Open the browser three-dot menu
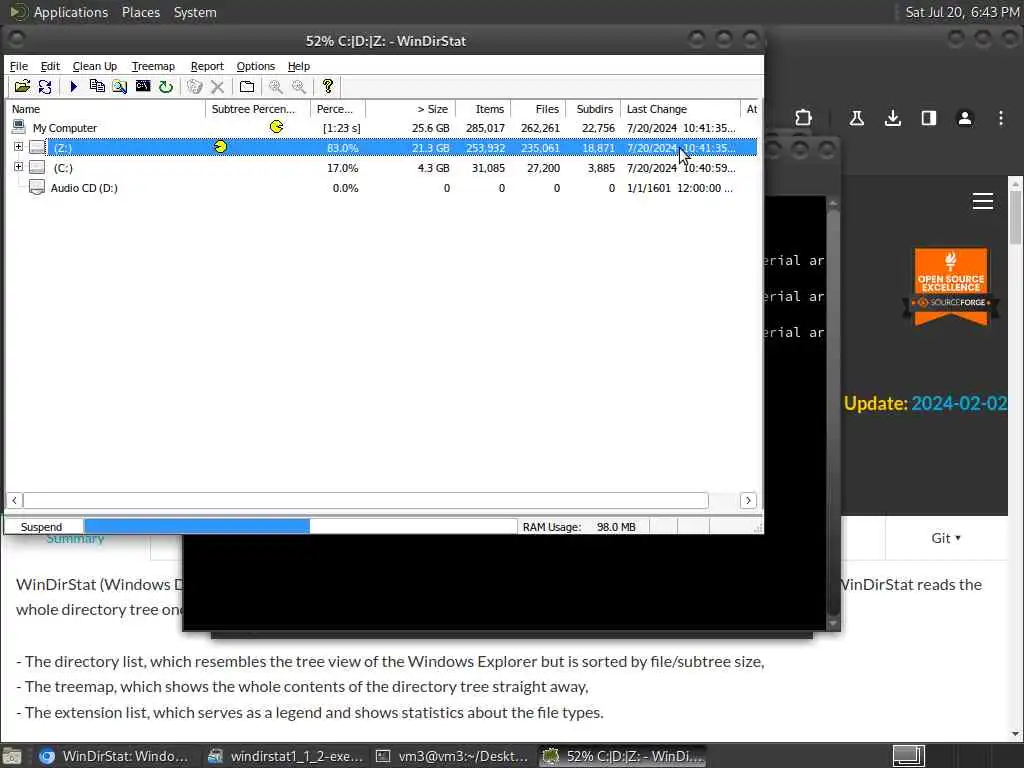This screenshot has height=768, width=1024. tap(1000, 118)
